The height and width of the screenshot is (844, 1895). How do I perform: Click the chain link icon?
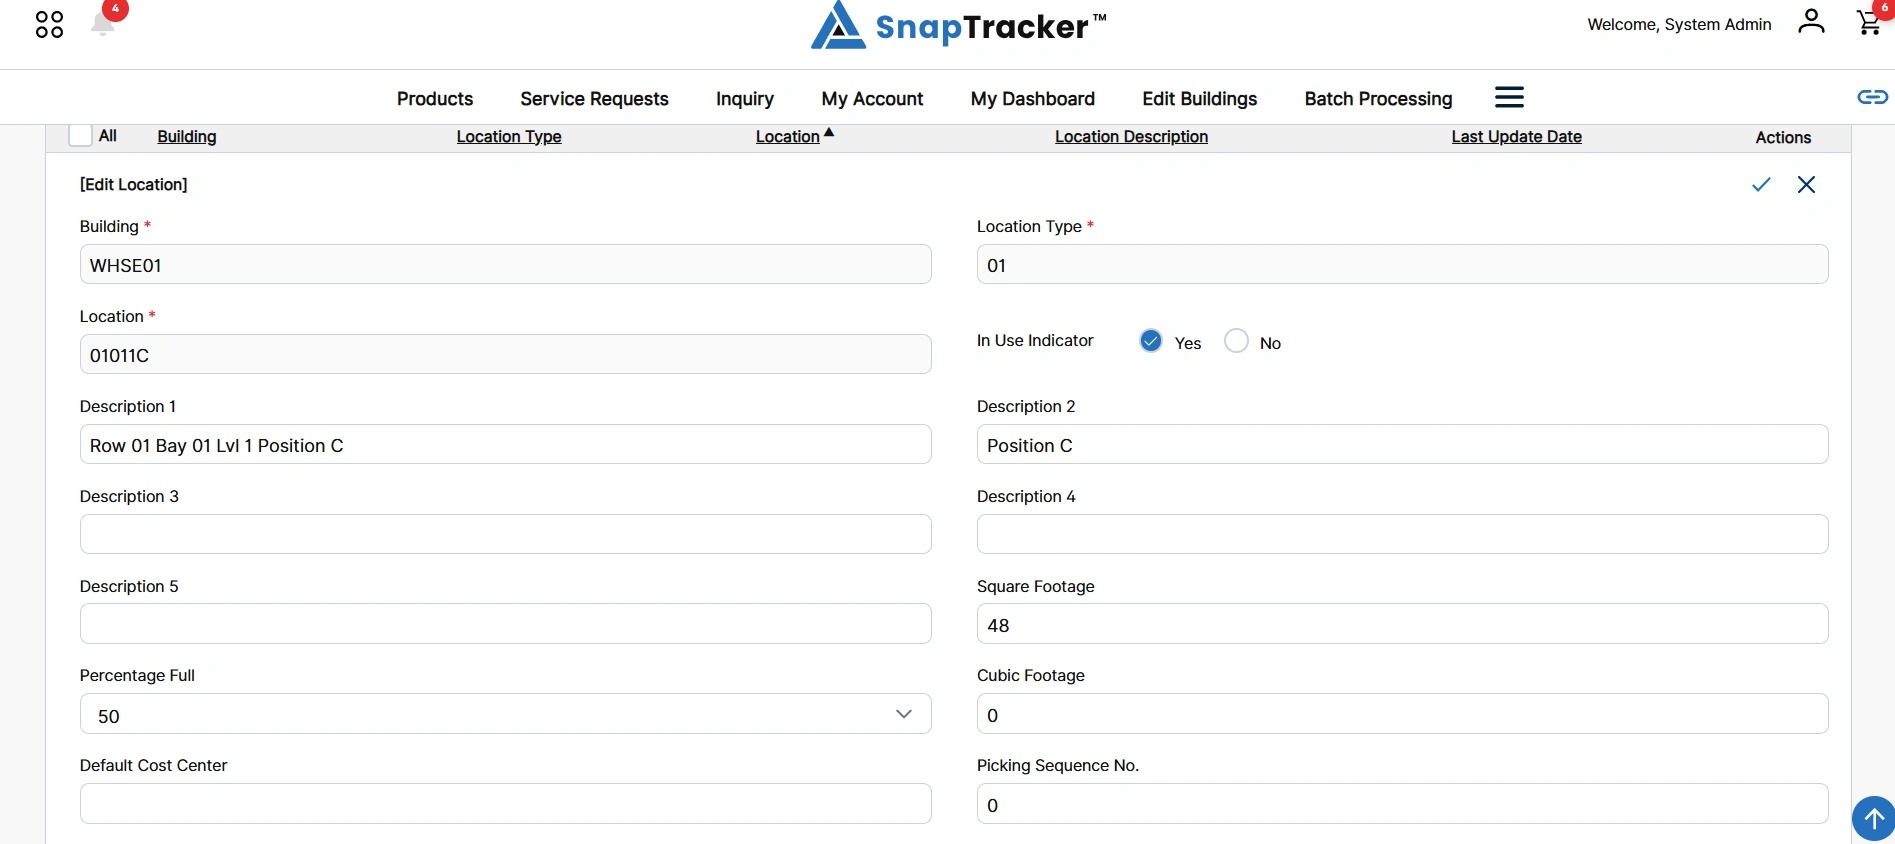click(1872, 97)
